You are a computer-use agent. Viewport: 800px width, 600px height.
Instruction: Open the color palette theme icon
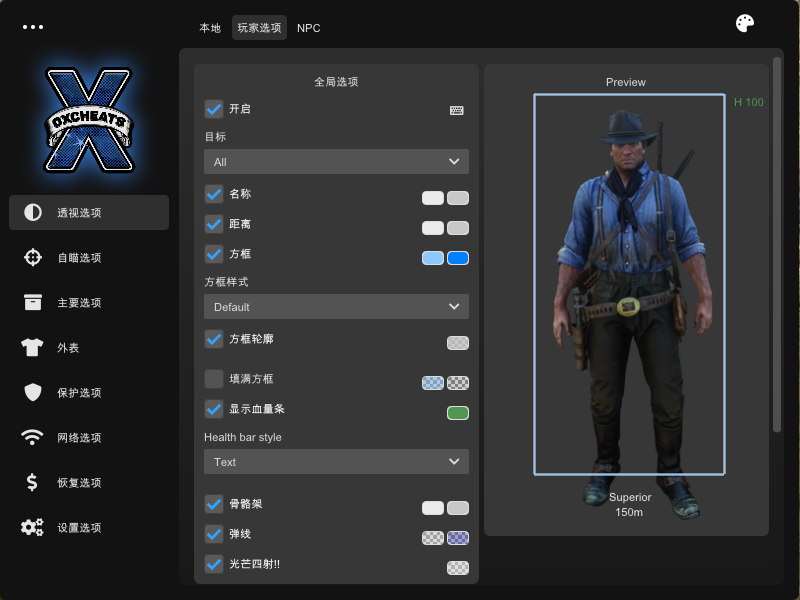[745, 24]
